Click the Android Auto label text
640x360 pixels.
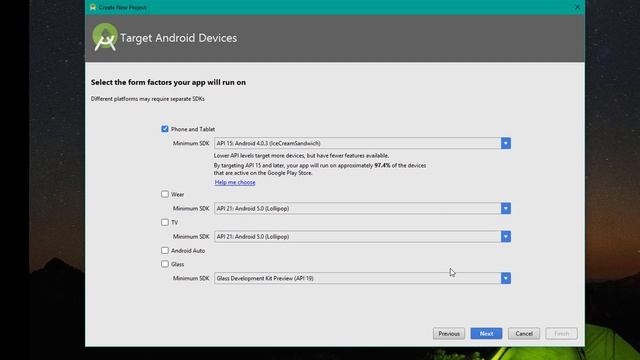(x=188, y=251)
